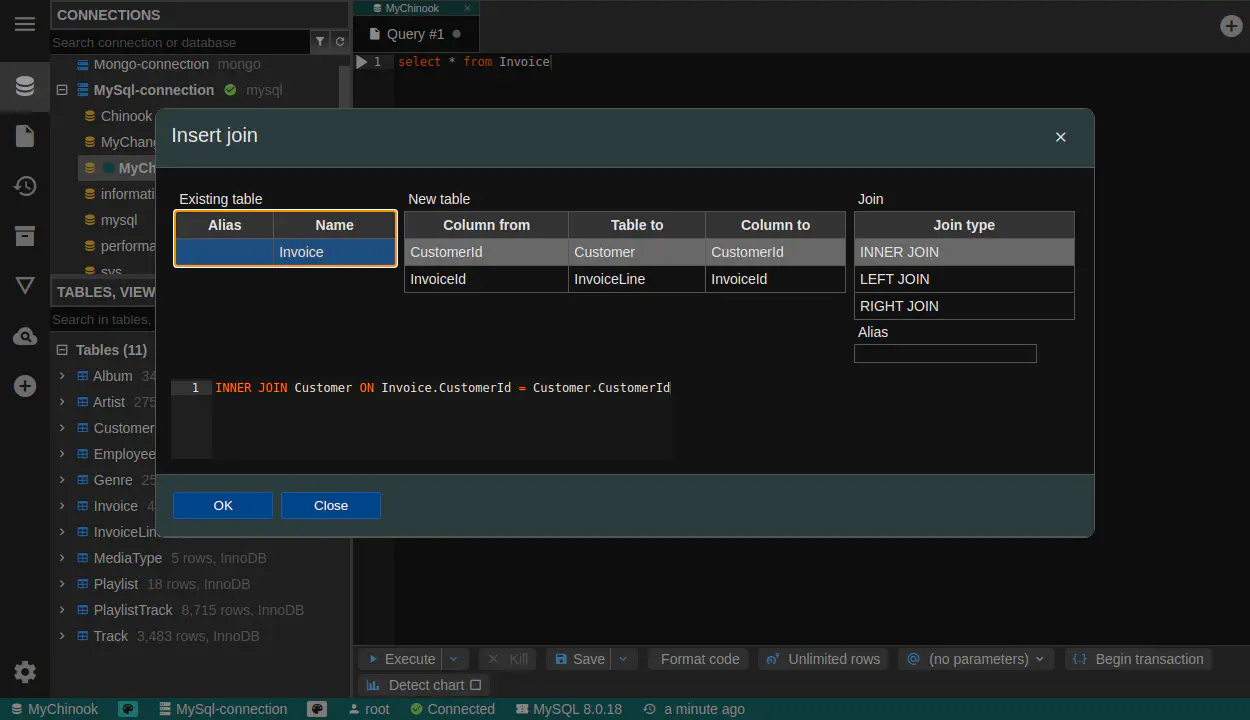This screenshot has width=1250, height=720.
Task: Open the database connections sidebar icon
Action: click(x=25, y=86)
